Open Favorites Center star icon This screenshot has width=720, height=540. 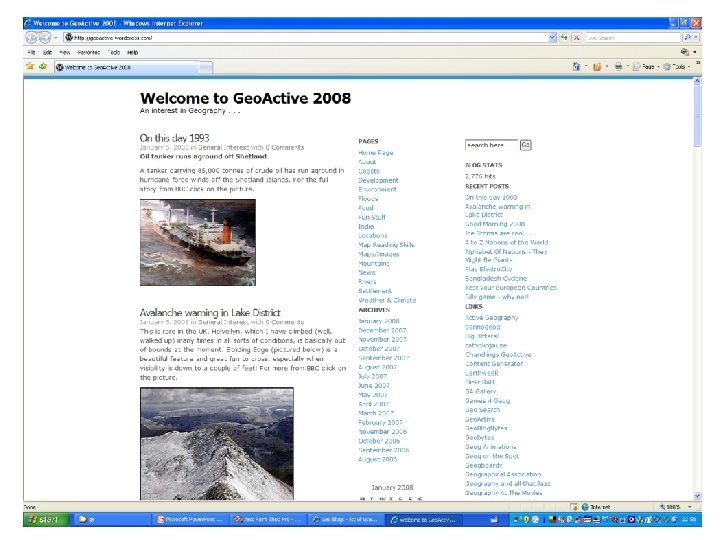(x=30, y=67)
